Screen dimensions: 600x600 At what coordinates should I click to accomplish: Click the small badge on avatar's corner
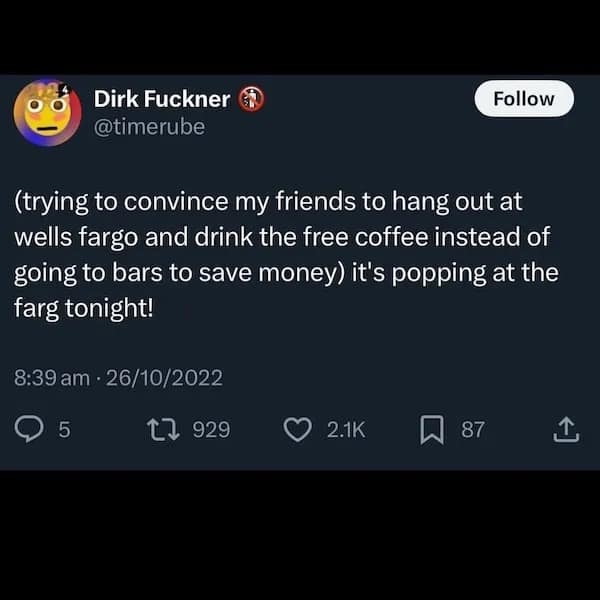pos(64,90)
